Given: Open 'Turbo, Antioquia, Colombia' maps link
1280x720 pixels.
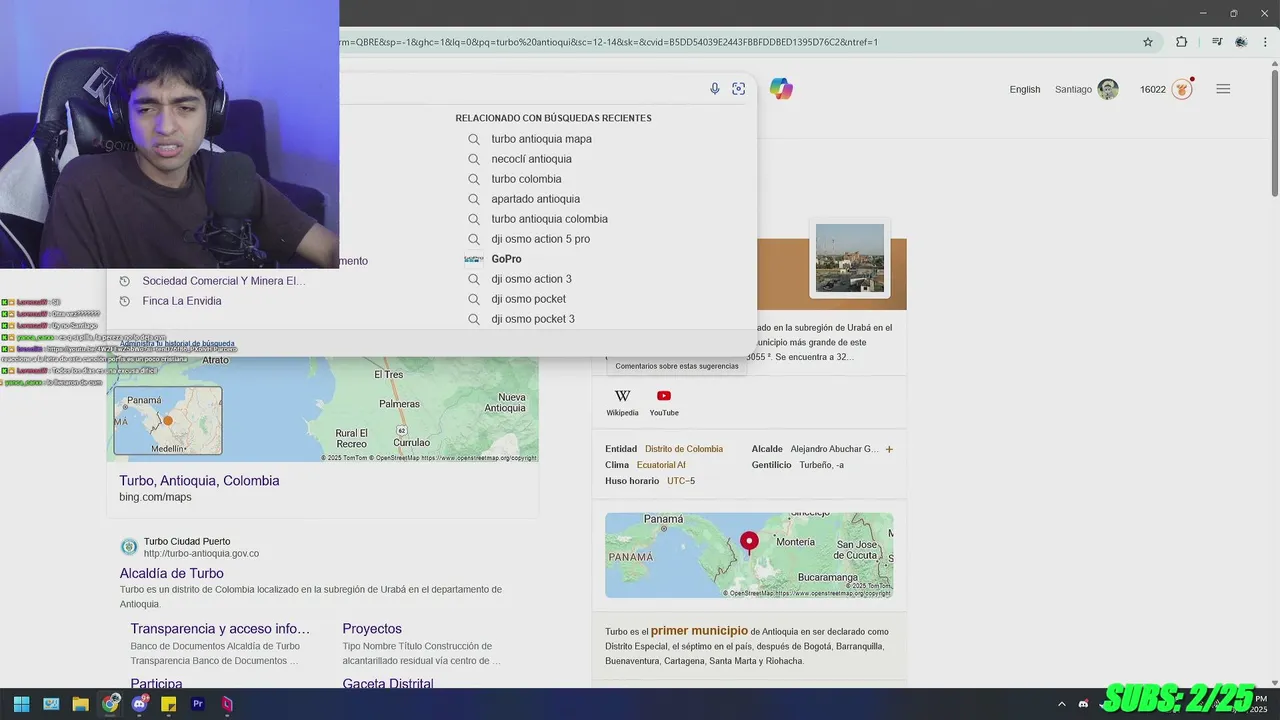Looking at the screenshot, I should (199, 481).
